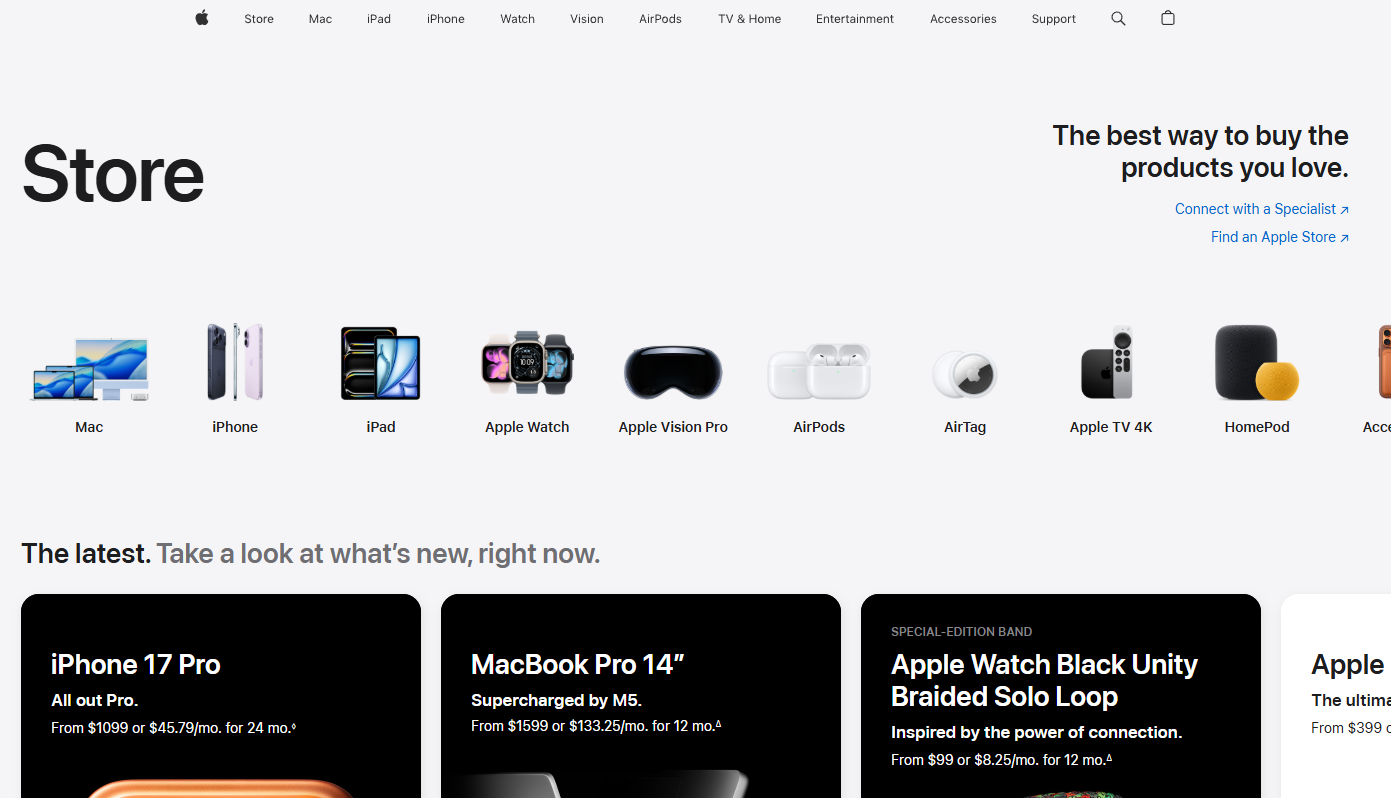The height and width of the screenshot is (798, 1391).
Task: Go to Support in navigation bar
Action: [1054, 19]
